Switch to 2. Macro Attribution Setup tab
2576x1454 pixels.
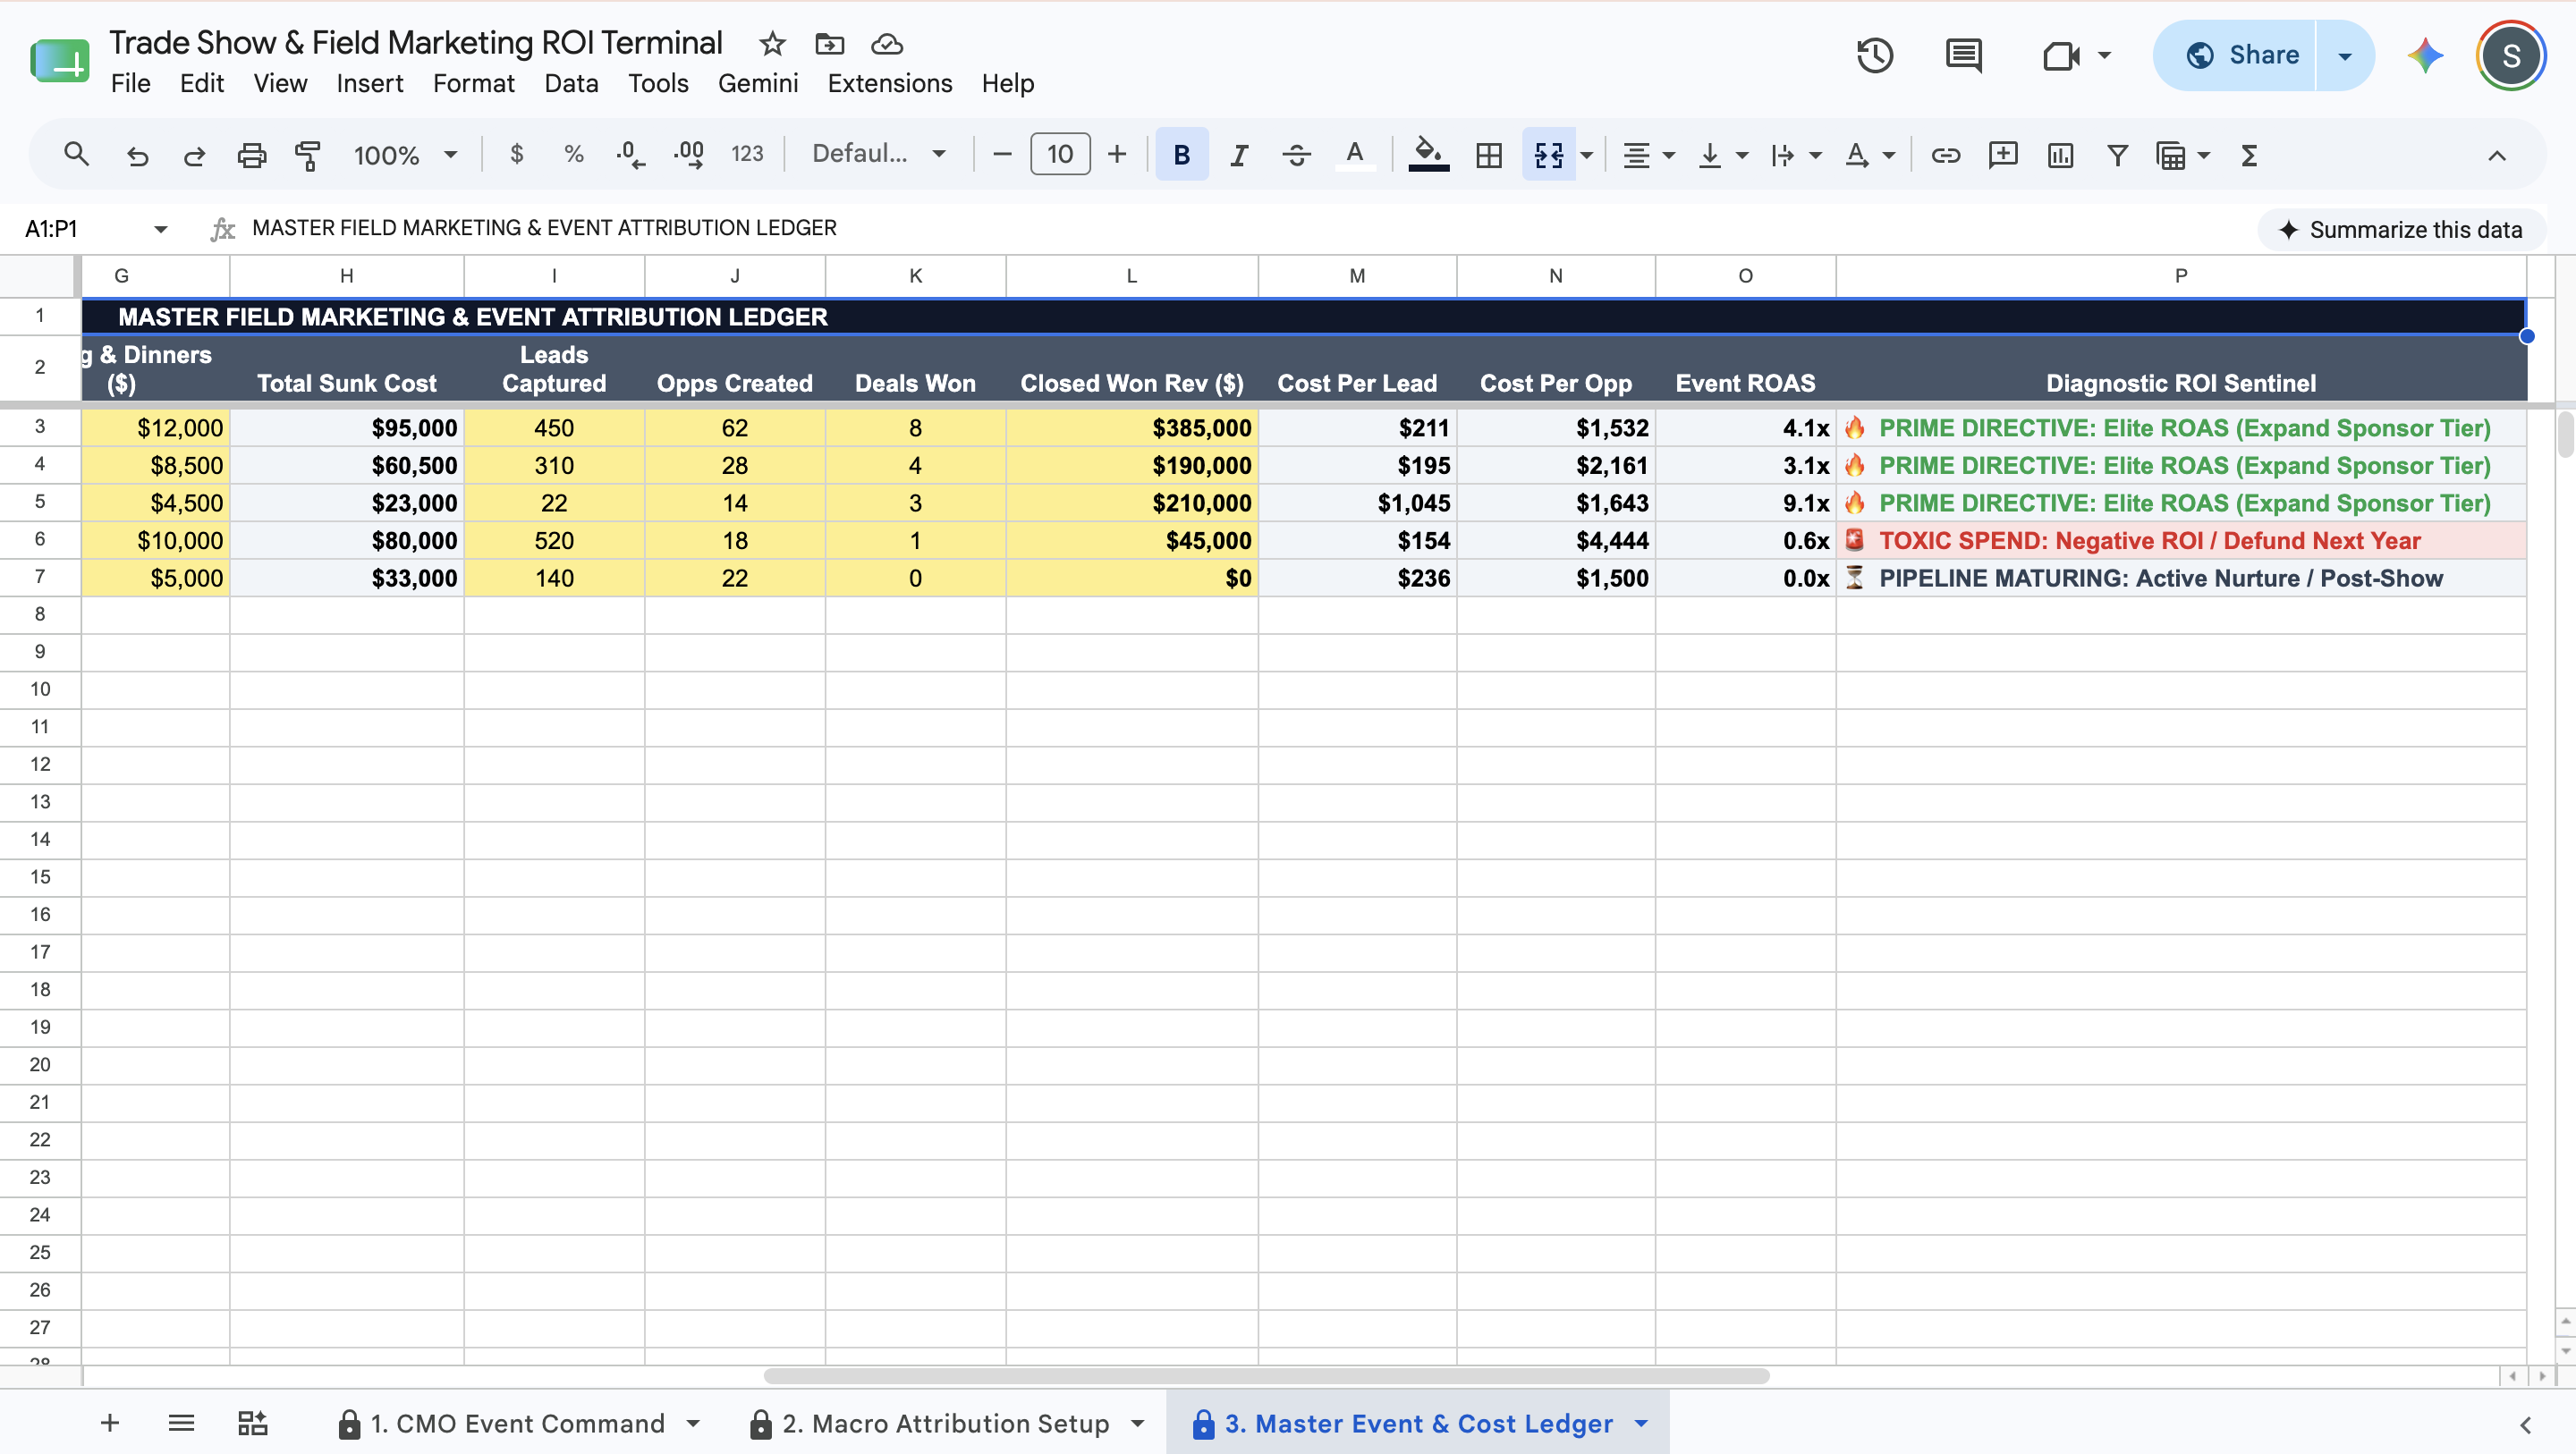930,1423
